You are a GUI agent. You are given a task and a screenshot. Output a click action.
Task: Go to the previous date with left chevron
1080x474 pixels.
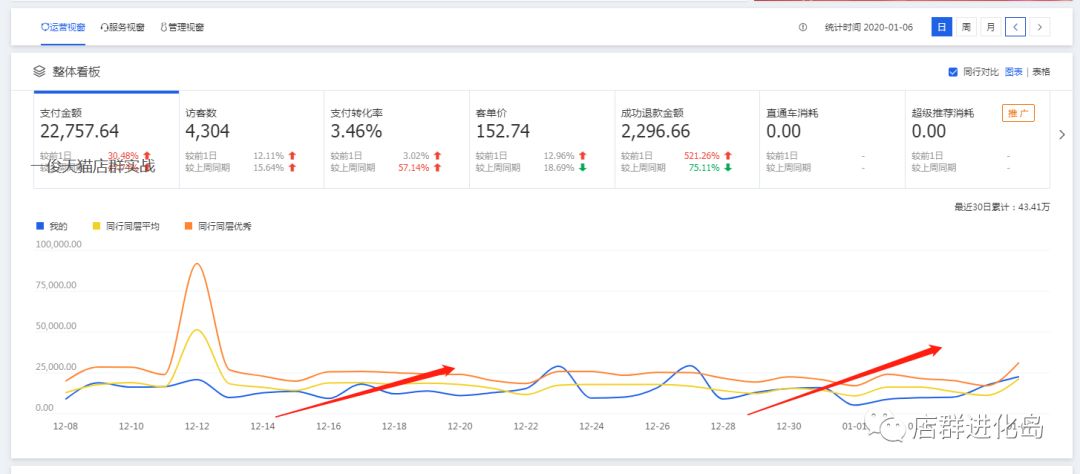[x=1015, y=28]
